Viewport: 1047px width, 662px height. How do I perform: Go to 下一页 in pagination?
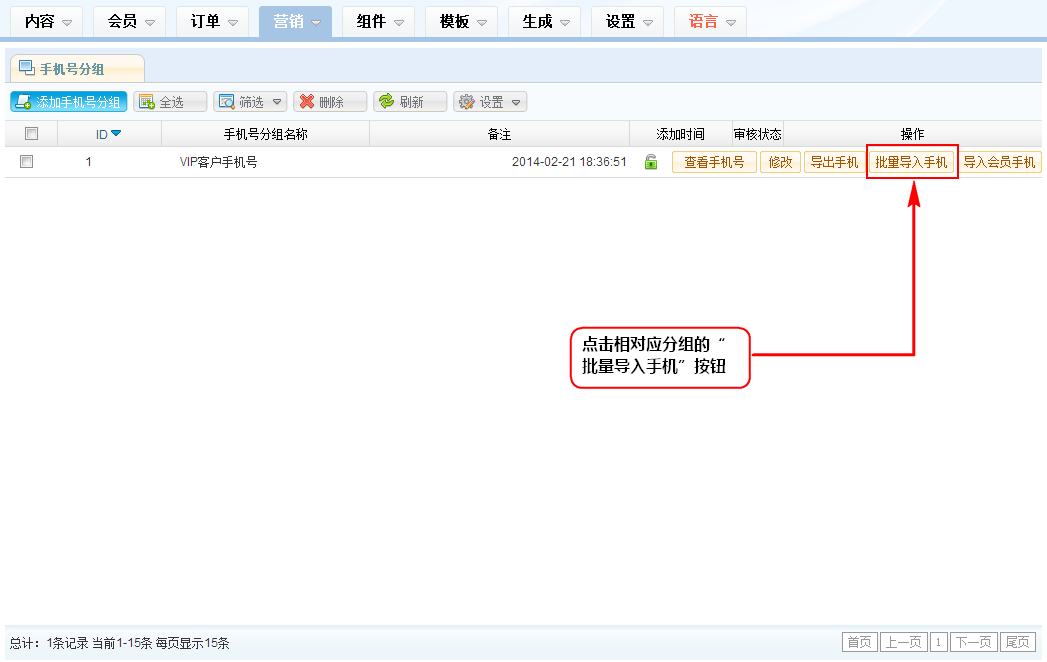coord(973,642)
